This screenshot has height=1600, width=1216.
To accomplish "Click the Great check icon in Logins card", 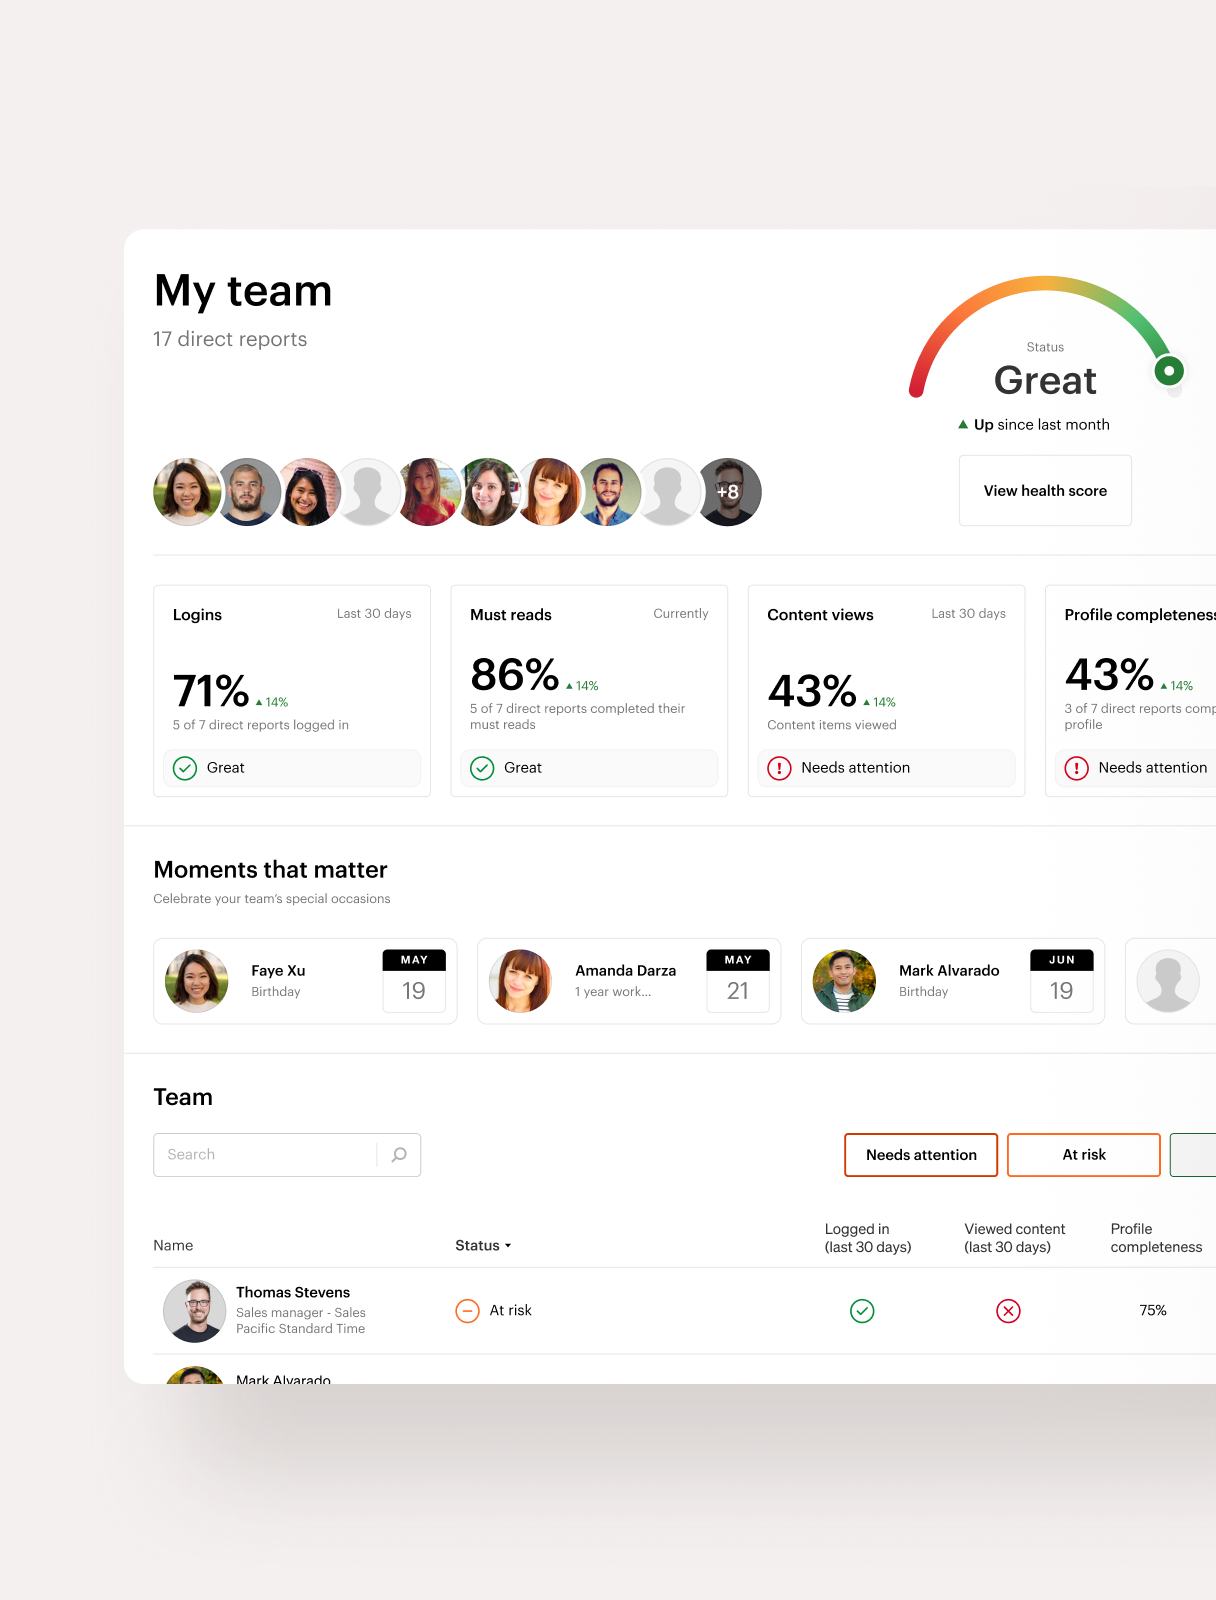I will (185, 768).
